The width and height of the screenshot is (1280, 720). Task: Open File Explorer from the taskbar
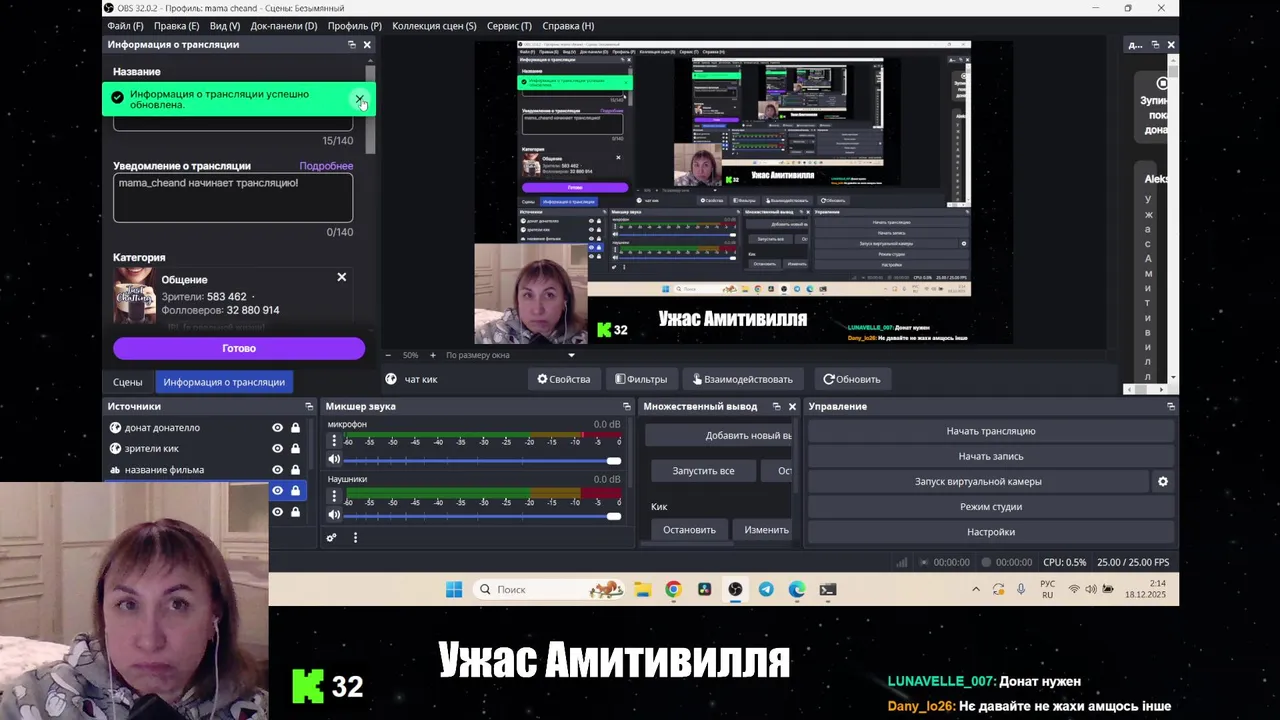click(x=642, y=589)
